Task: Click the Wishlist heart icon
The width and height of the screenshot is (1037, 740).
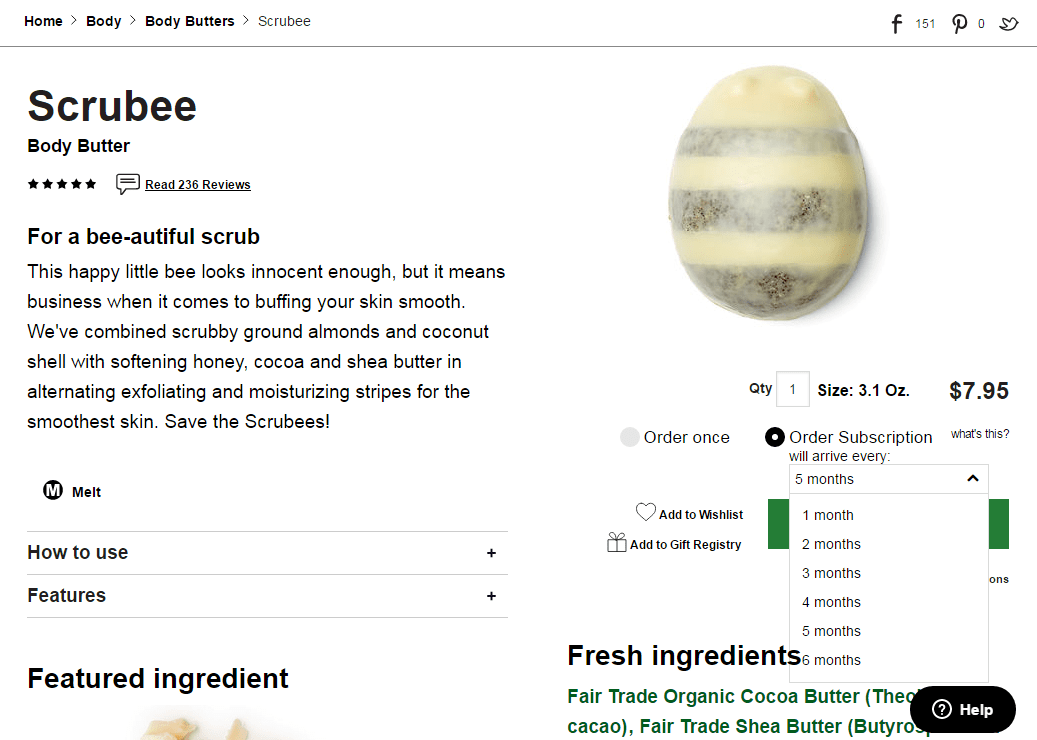Action: [646, 513]
